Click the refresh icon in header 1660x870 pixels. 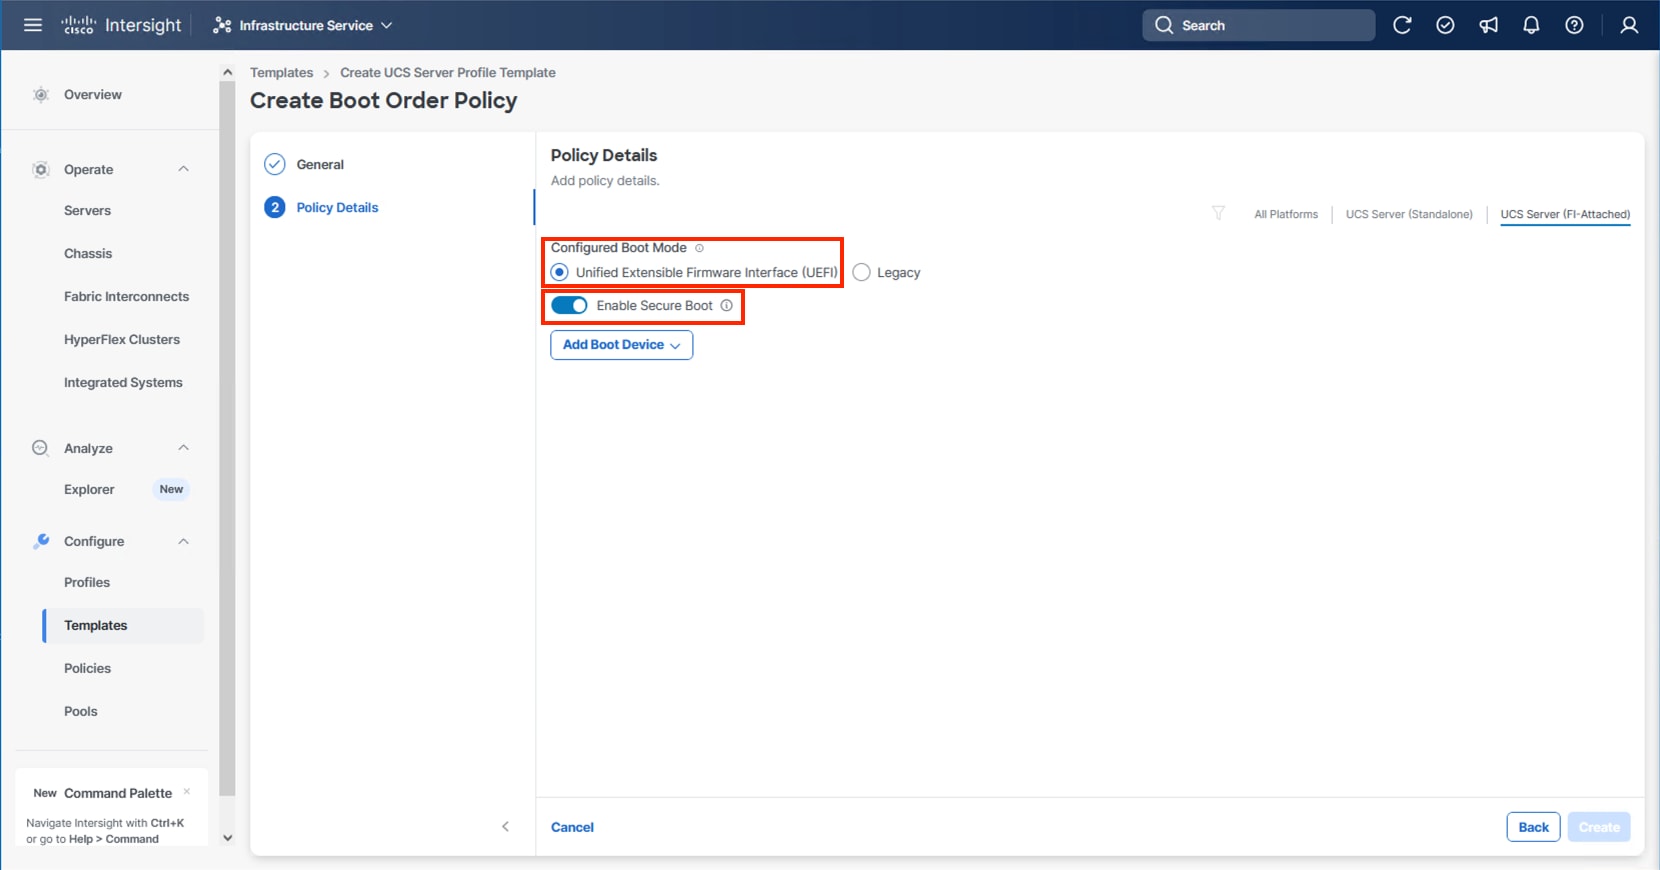[x=1402, y=25]
